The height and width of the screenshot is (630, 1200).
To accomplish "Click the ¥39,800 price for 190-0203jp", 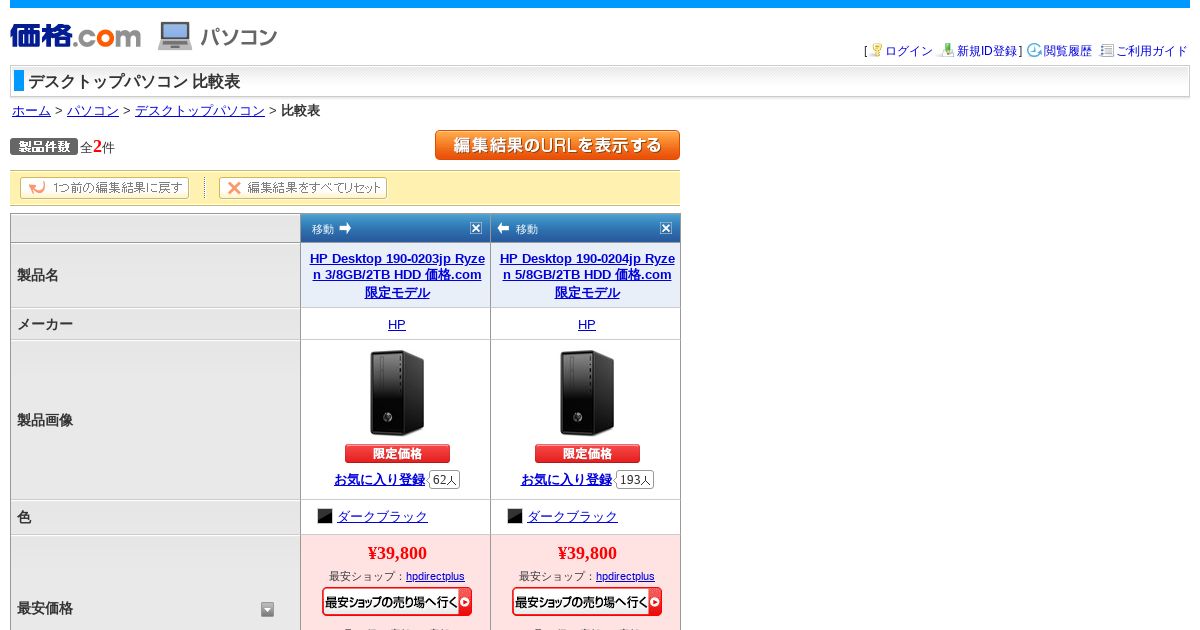I will coord(397,553).
